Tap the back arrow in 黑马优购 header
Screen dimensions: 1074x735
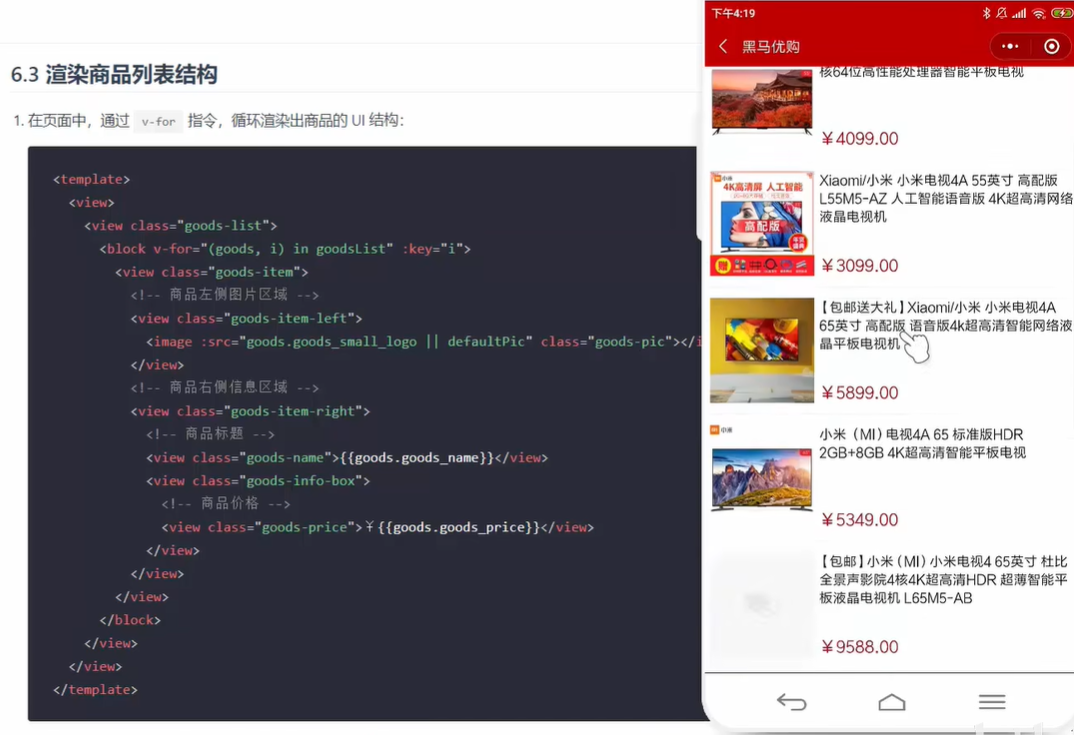[x=723, y=46]
